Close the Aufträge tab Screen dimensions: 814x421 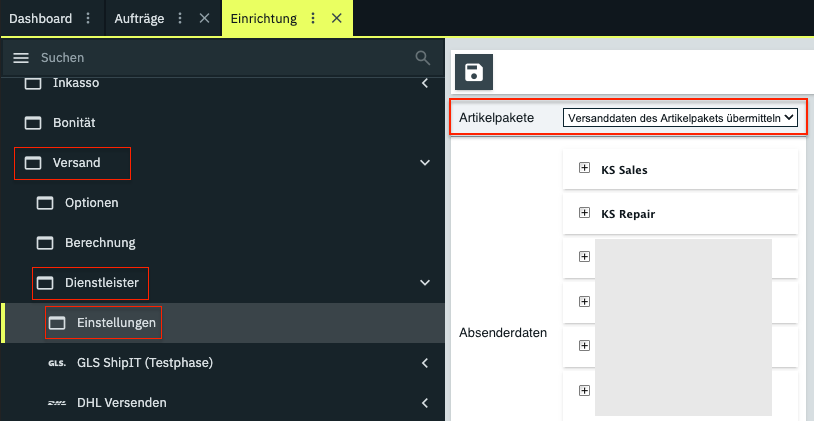pos(204,18)
